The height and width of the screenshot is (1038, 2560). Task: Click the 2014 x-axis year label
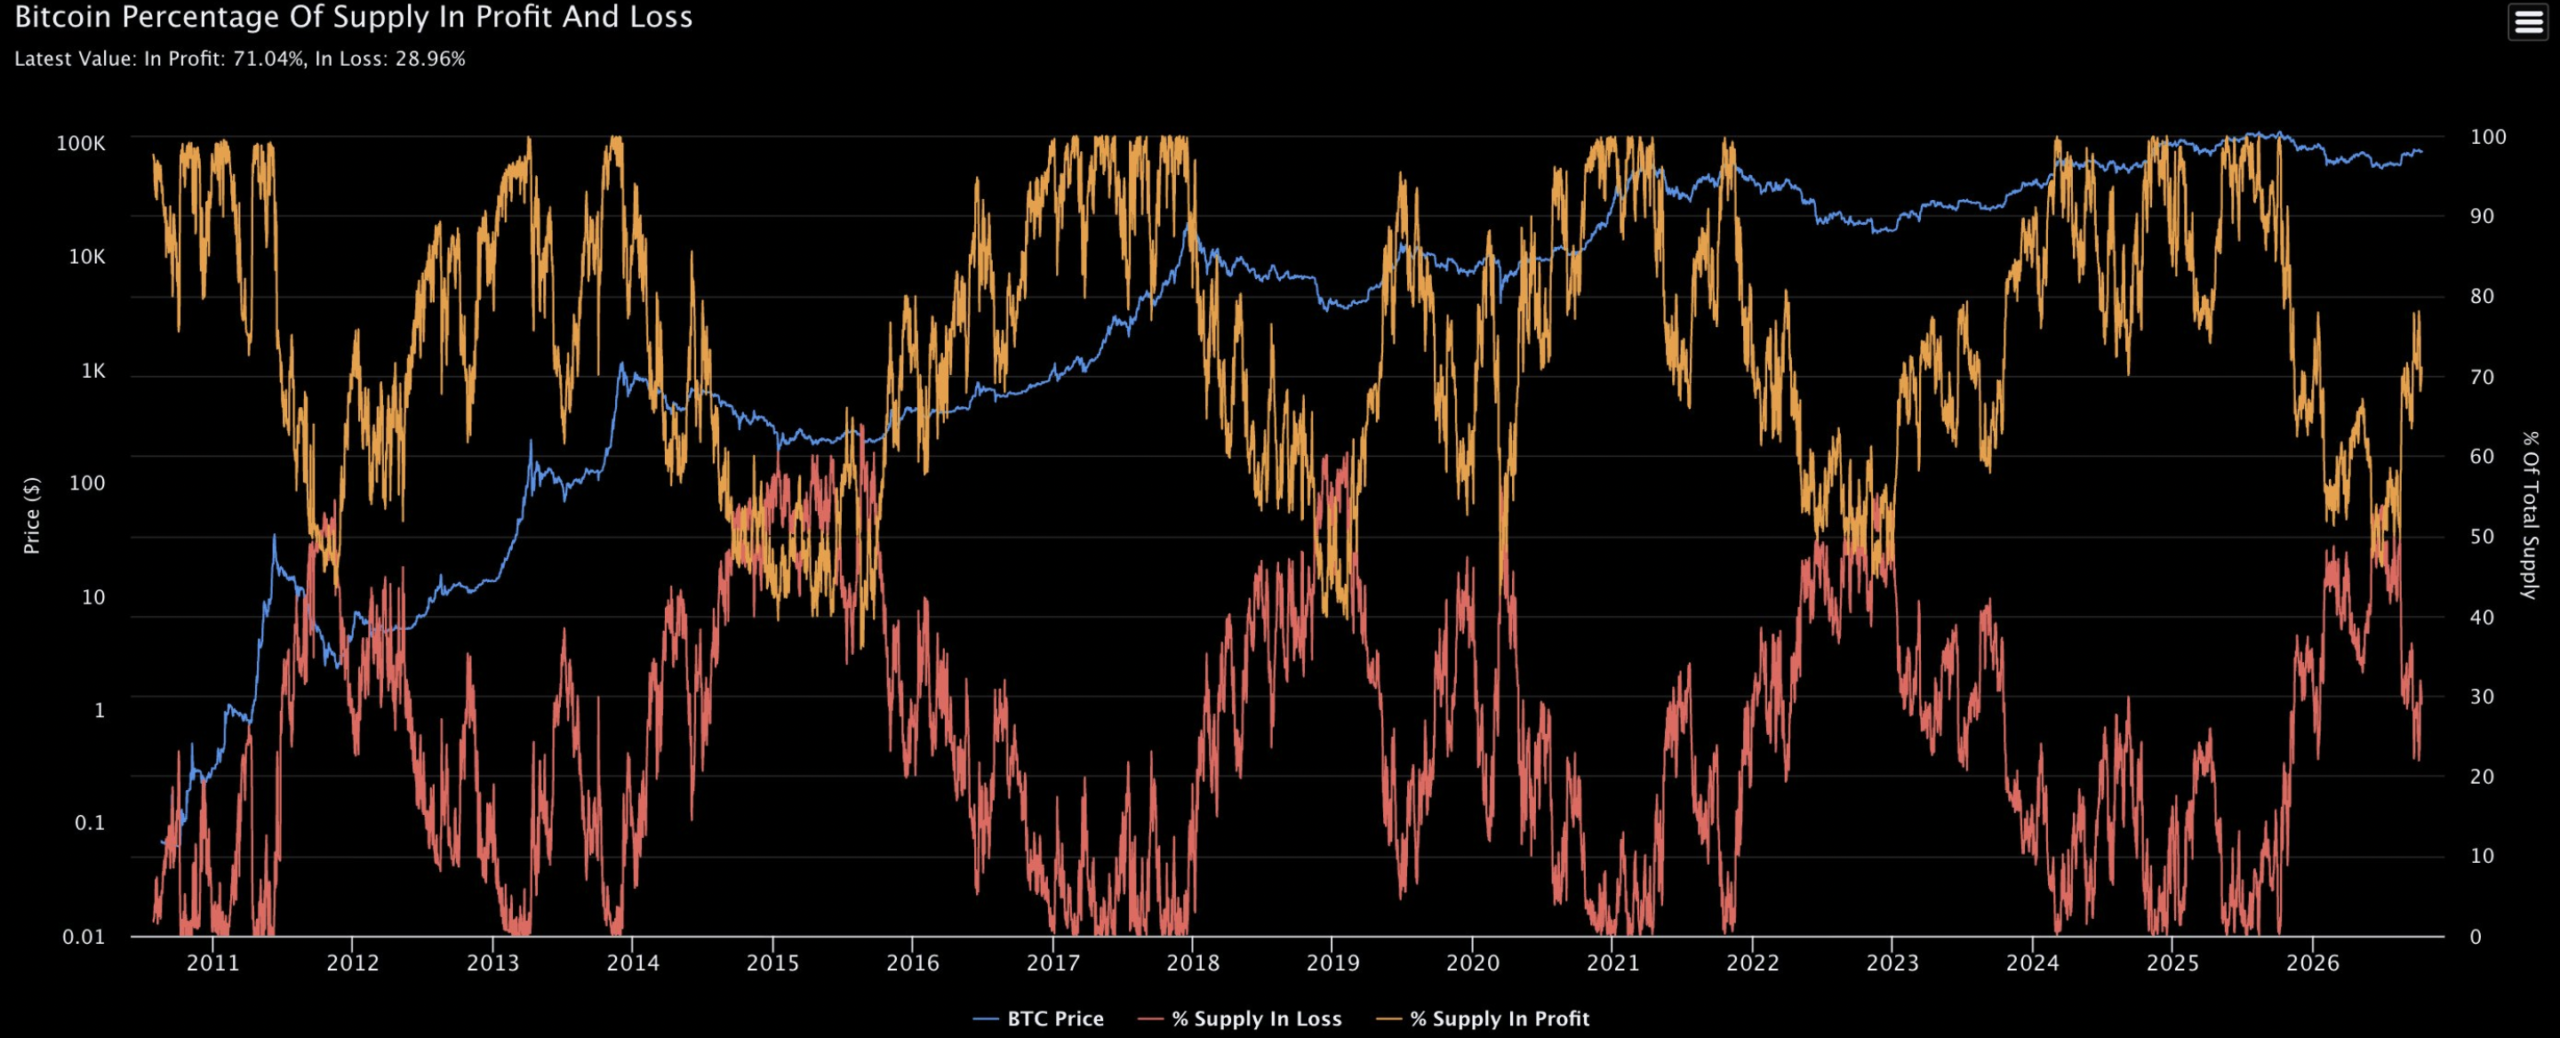(x=633, y=963)
